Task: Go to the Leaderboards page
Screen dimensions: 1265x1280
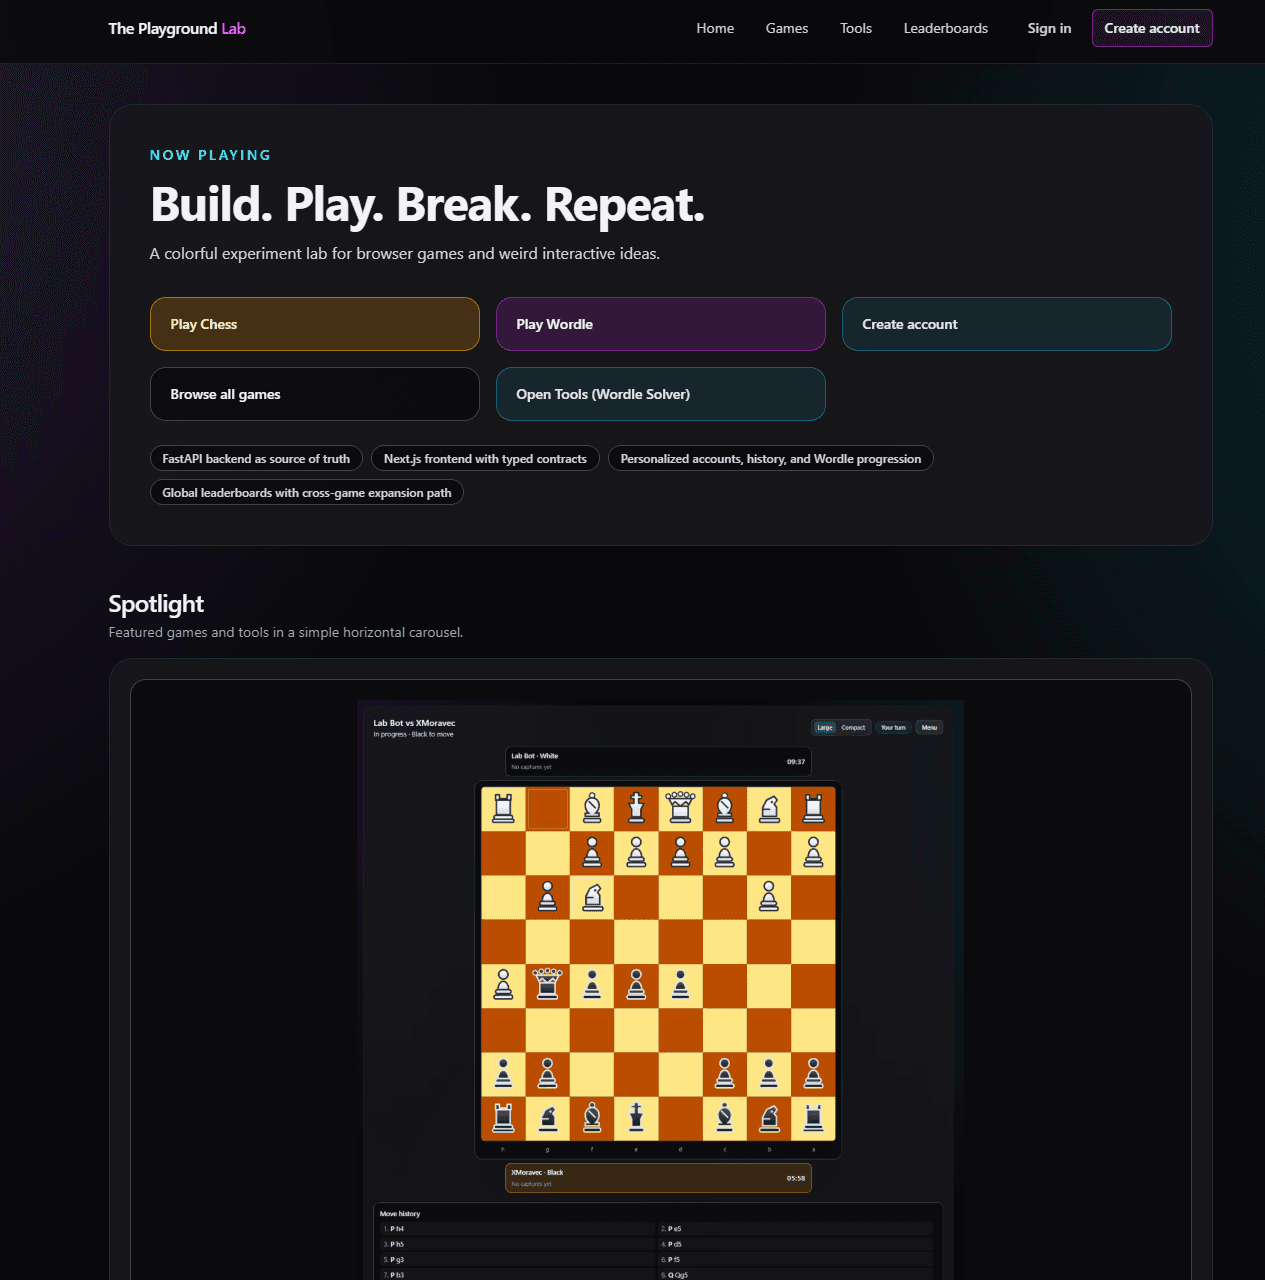Action: click(945, 28)
